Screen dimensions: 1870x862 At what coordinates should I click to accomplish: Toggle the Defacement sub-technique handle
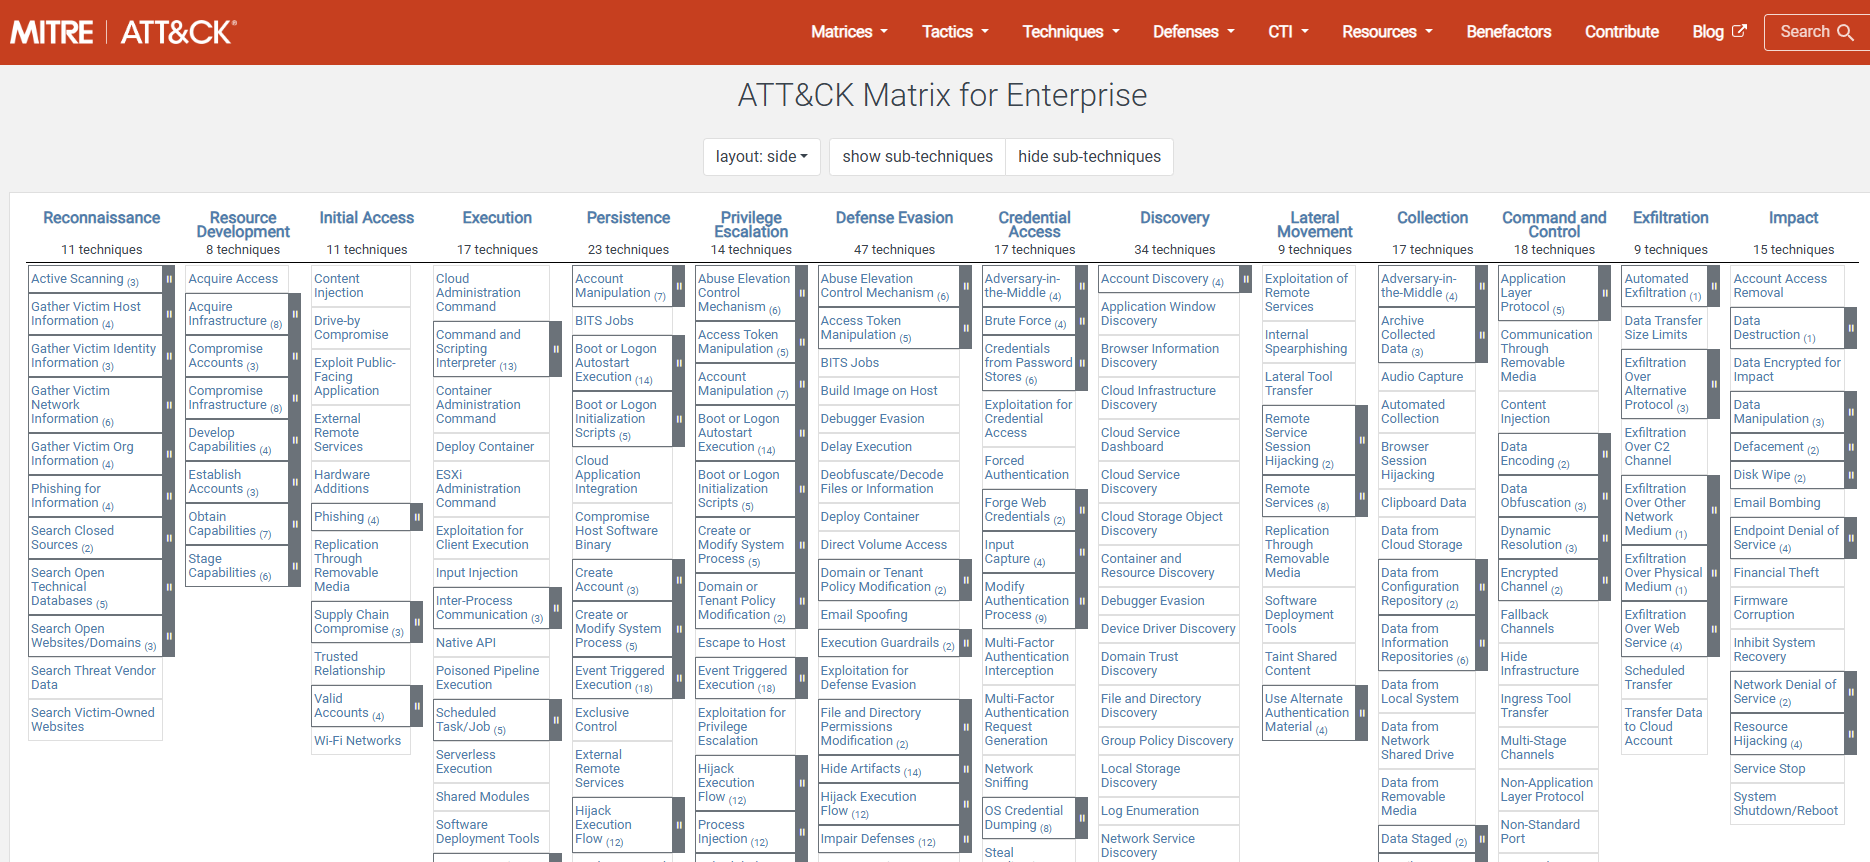coord(1850,447)
